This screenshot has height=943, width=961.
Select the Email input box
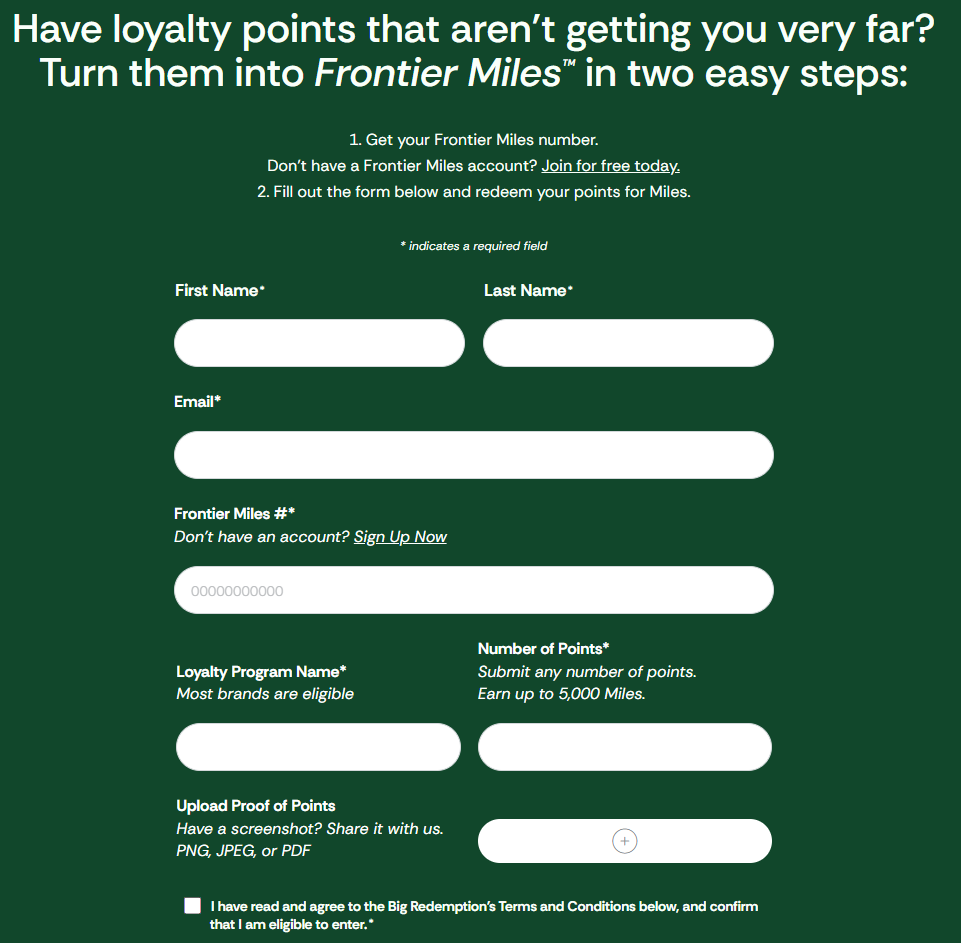tap(473, 455)
